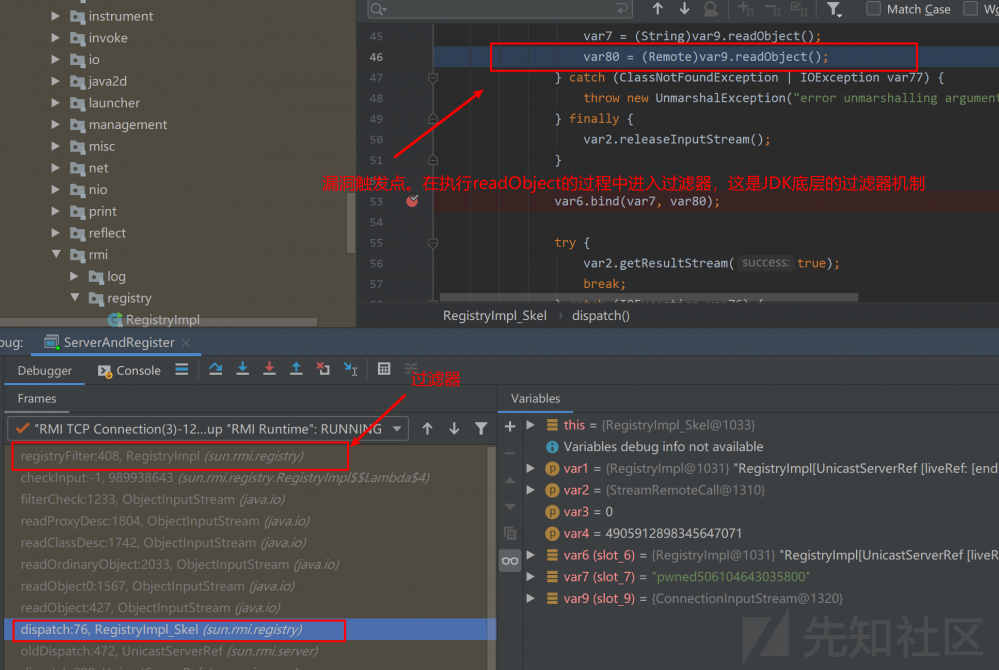Expand the 'this' variable node
The height and width of the screenshot is (670, 999).
click(530, 425)
